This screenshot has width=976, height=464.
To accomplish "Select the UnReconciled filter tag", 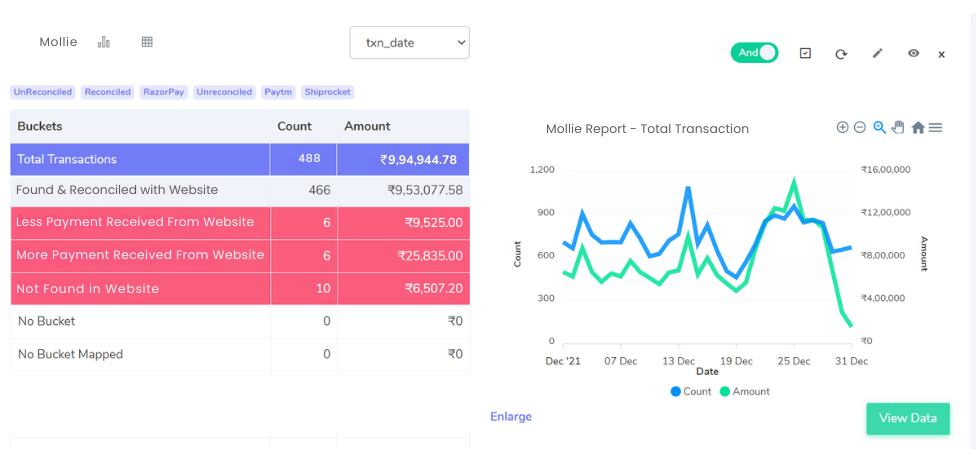I will coord(42,92).
